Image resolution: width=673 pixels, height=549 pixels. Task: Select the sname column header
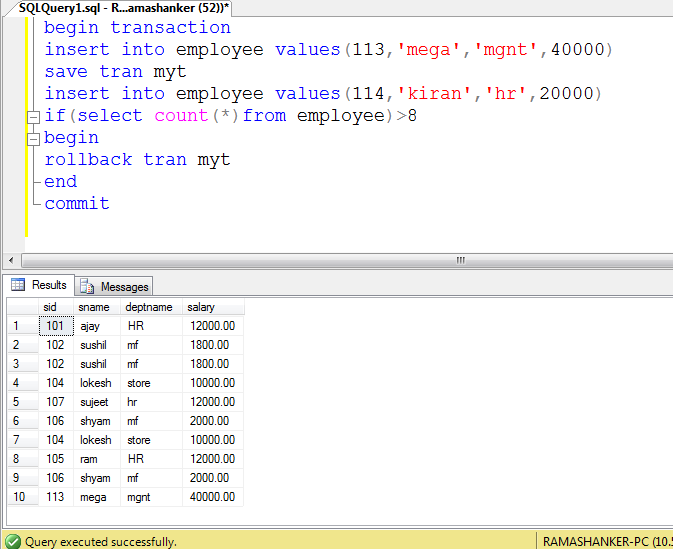pyautogui.click(x=97, y=307)
